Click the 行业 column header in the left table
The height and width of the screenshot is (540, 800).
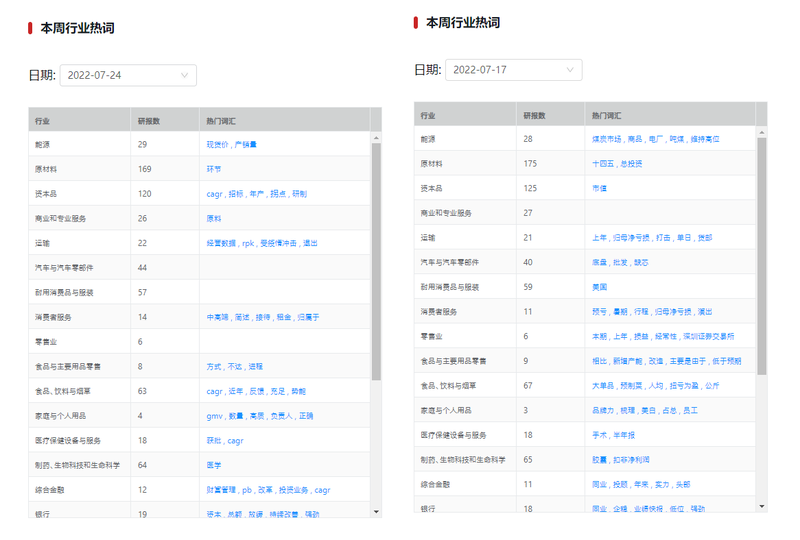42,120
